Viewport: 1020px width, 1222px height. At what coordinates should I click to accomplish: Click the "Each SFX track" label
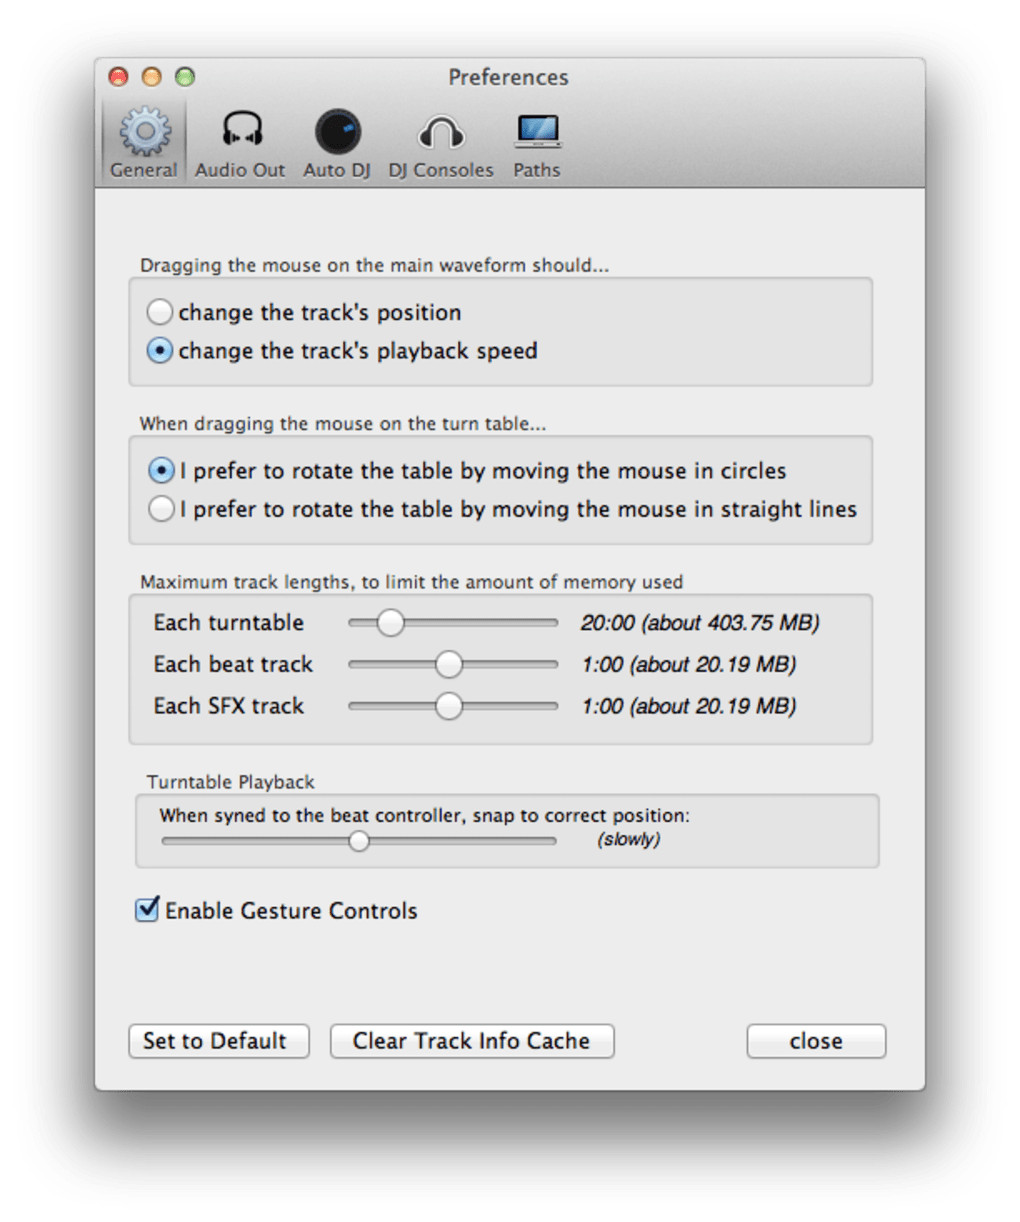coord(229,706)
